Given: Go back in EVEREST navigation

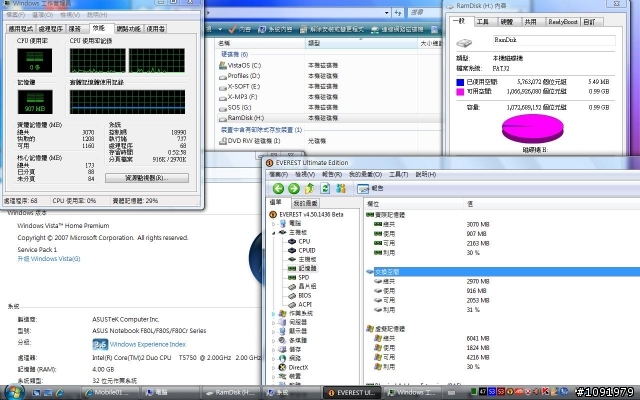Looking at the screenshot, I should click(x=278, y=188).
